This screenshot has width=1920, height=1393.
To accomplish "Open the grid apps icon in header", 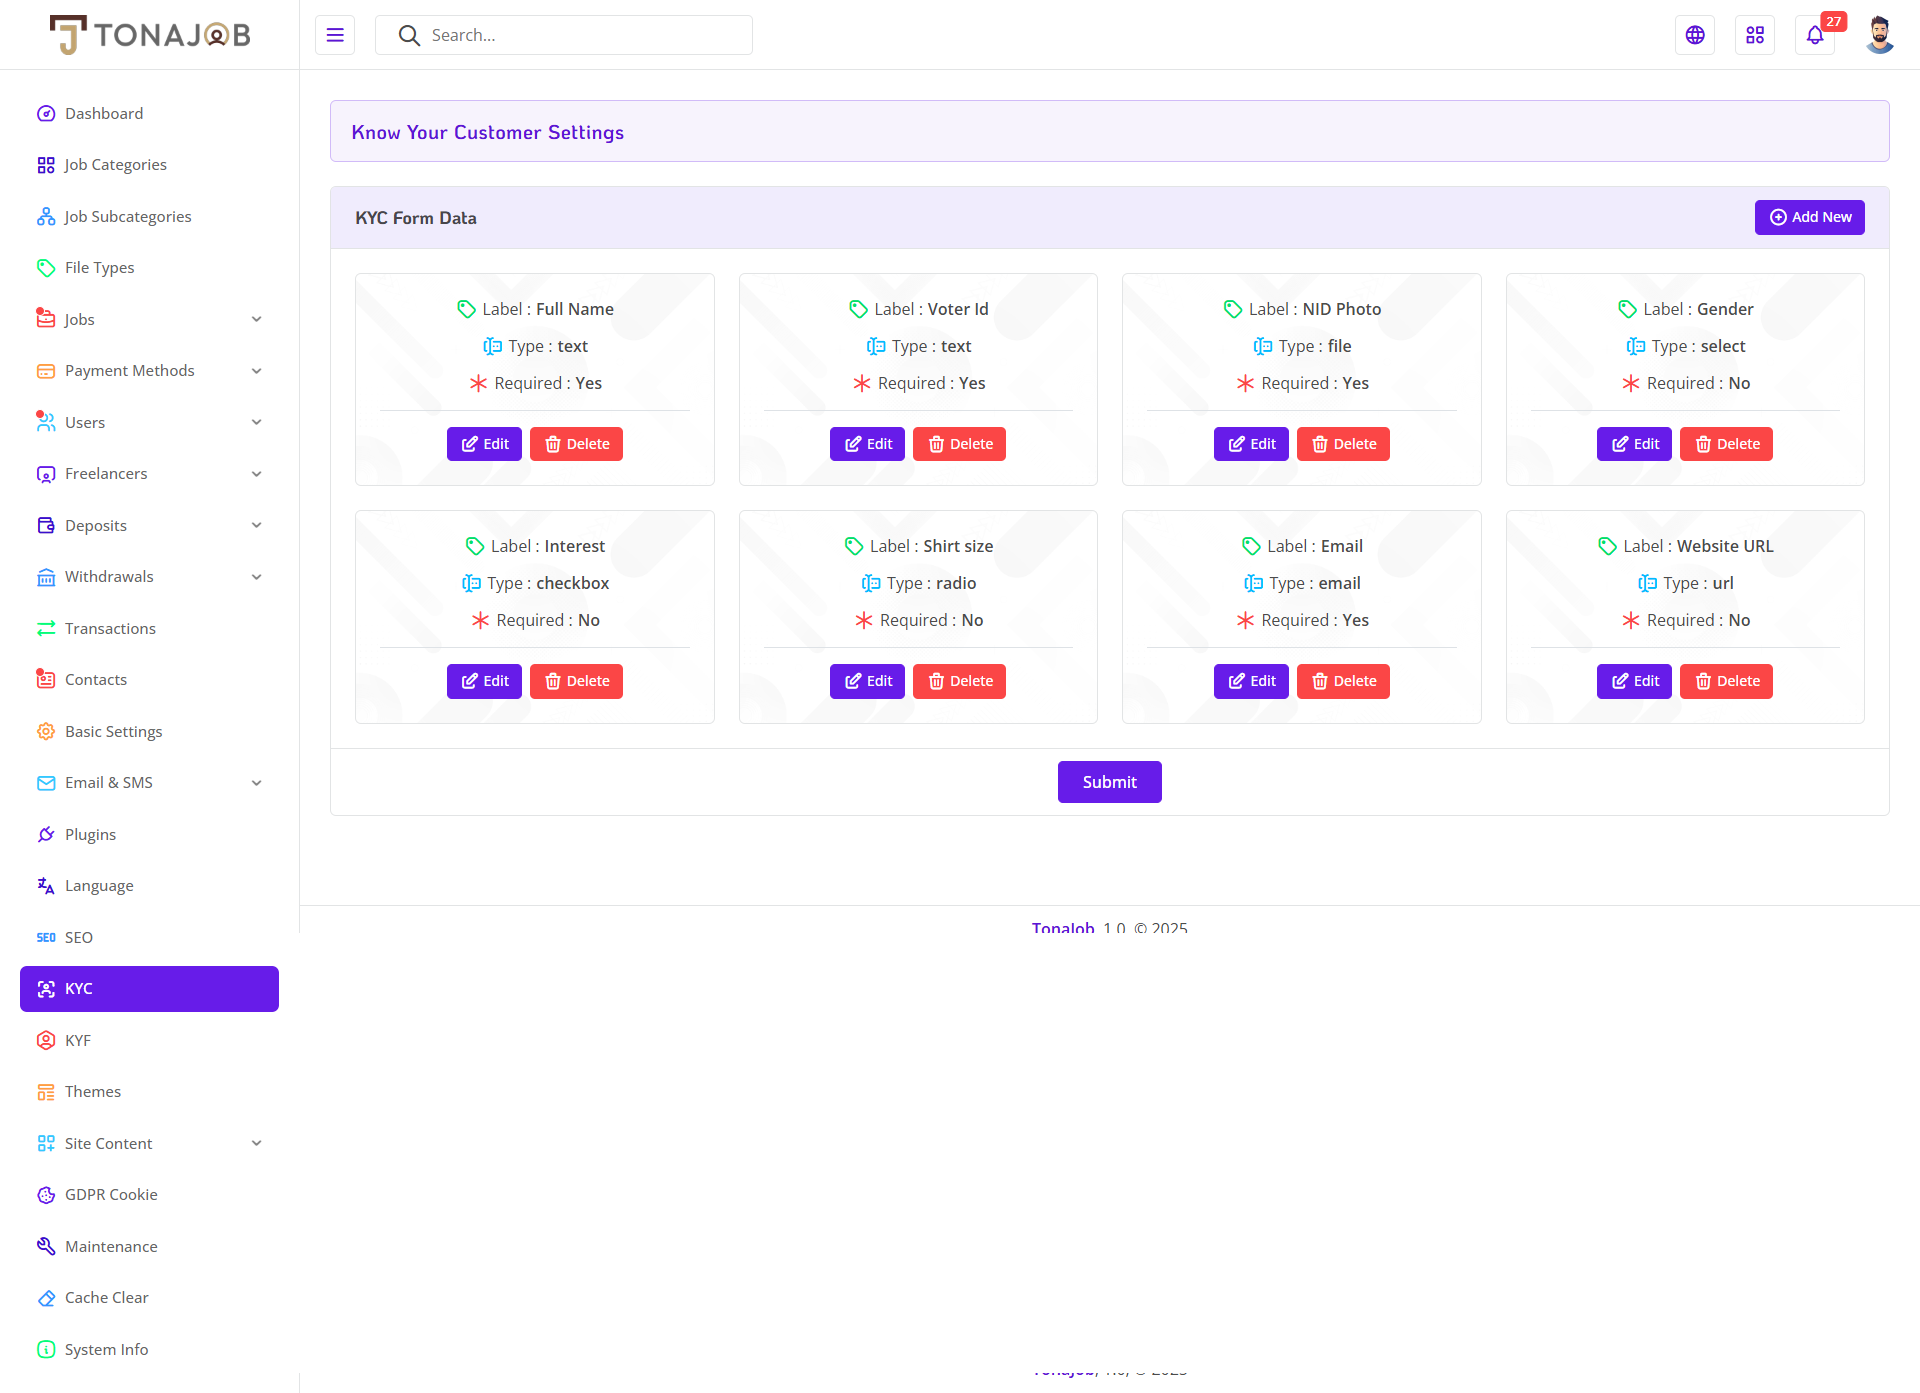I will (1755, 35).
